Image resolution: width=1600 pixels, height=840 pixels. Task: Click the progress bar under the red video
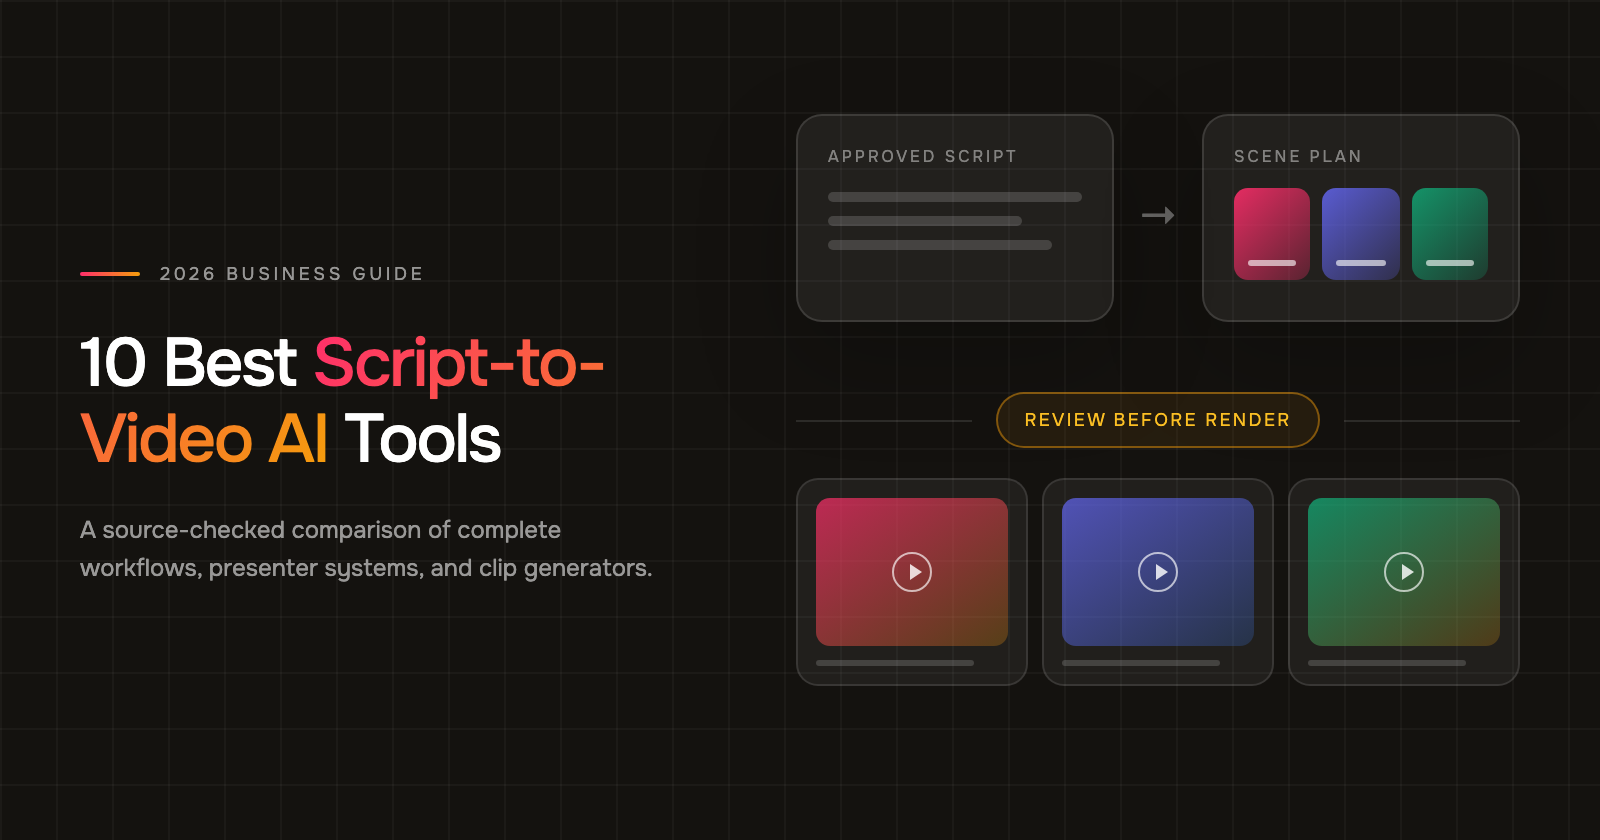[895, 663]
